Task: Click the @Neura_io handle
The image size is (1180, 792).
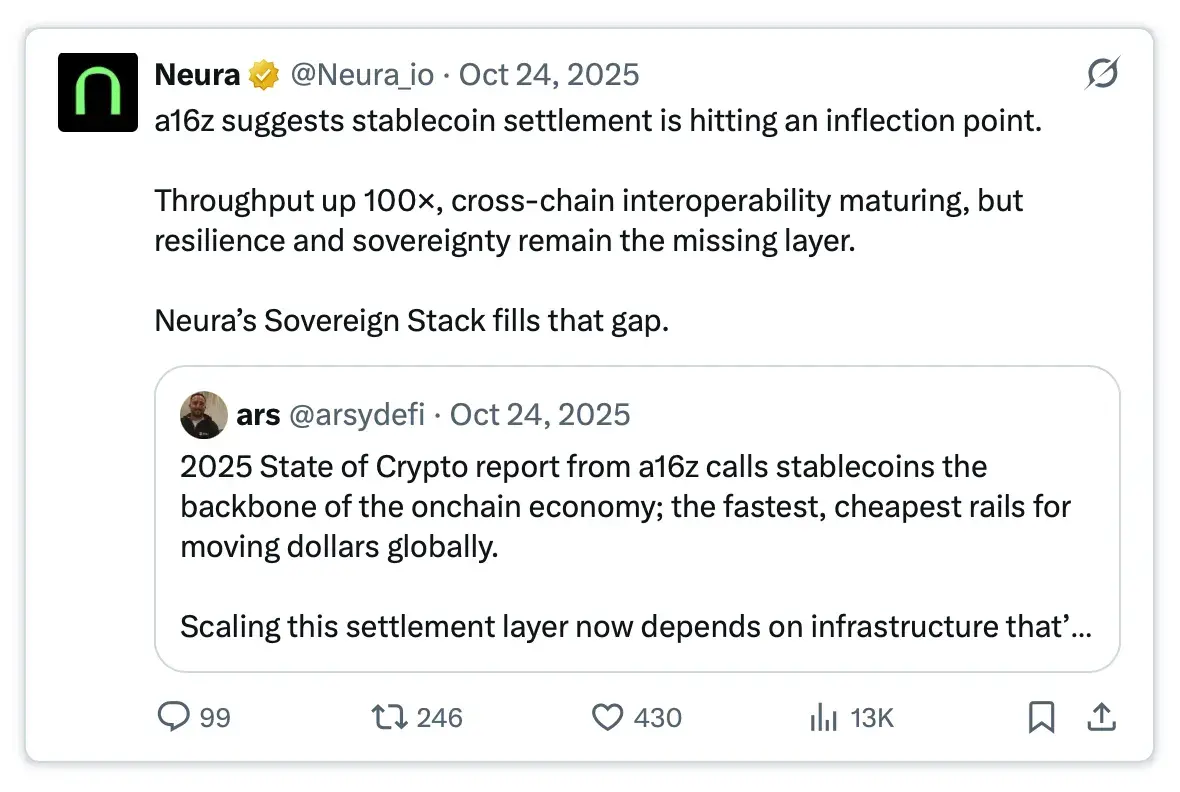Action: tap(363, 74)
